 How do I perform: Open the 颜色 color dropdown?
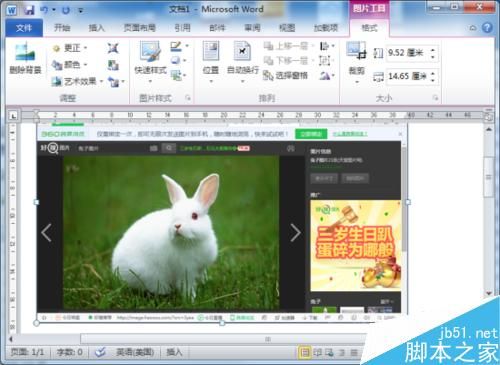pyautogui.click(x=70, y=64)
